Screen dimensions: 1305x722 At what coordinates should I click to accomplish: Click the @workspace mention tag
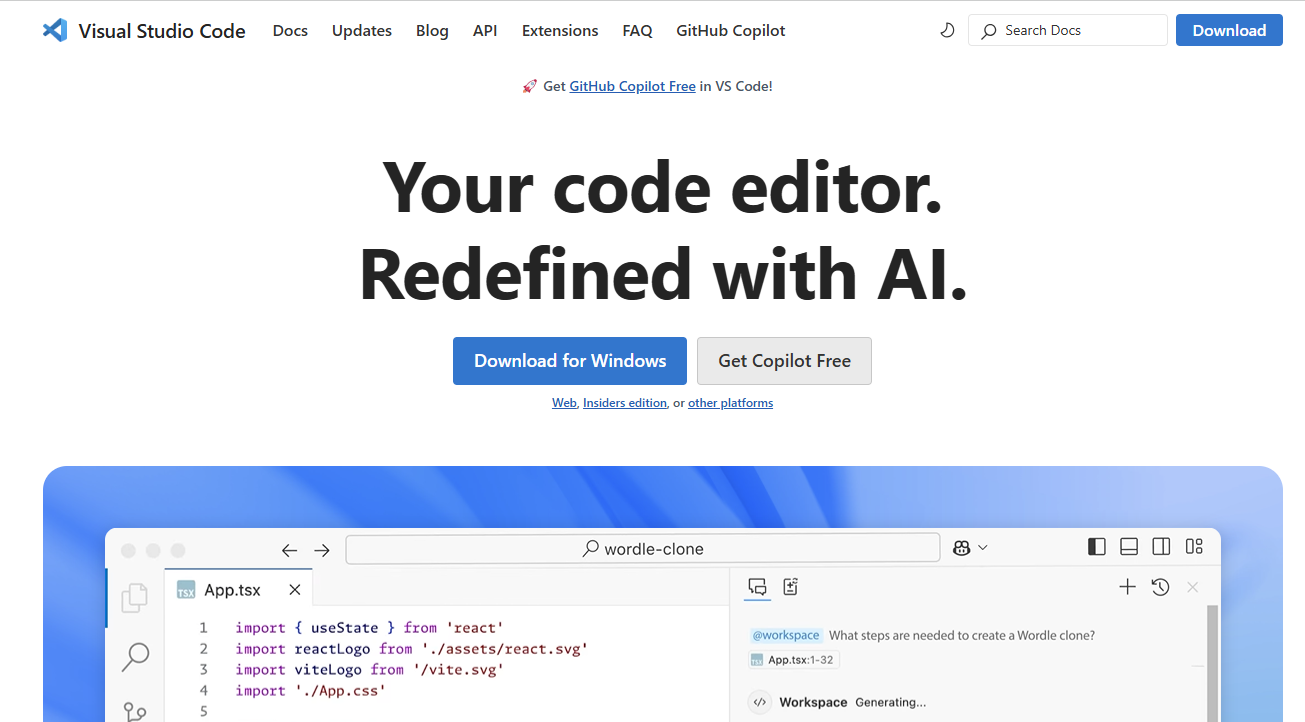(786, 635)
